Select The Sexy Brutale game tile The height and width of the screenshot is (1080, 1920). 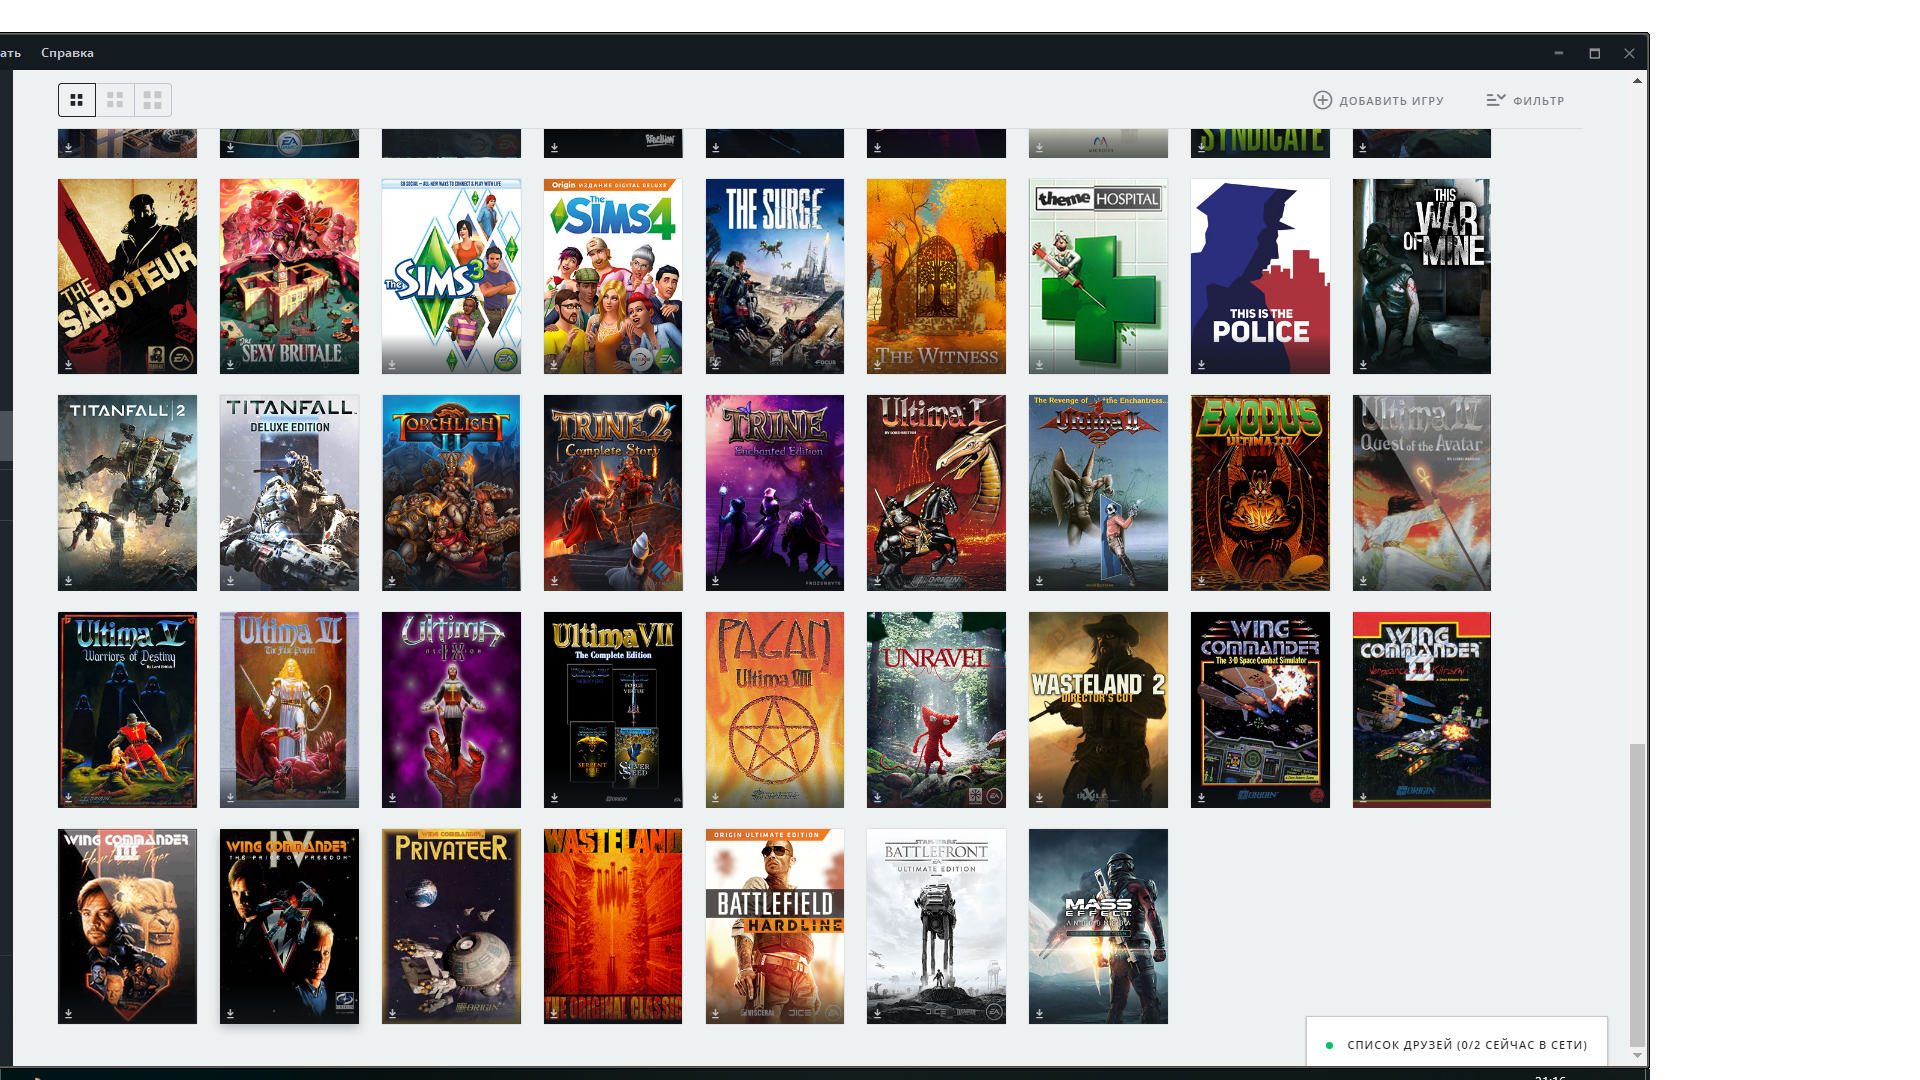click(x=289, y=276)
